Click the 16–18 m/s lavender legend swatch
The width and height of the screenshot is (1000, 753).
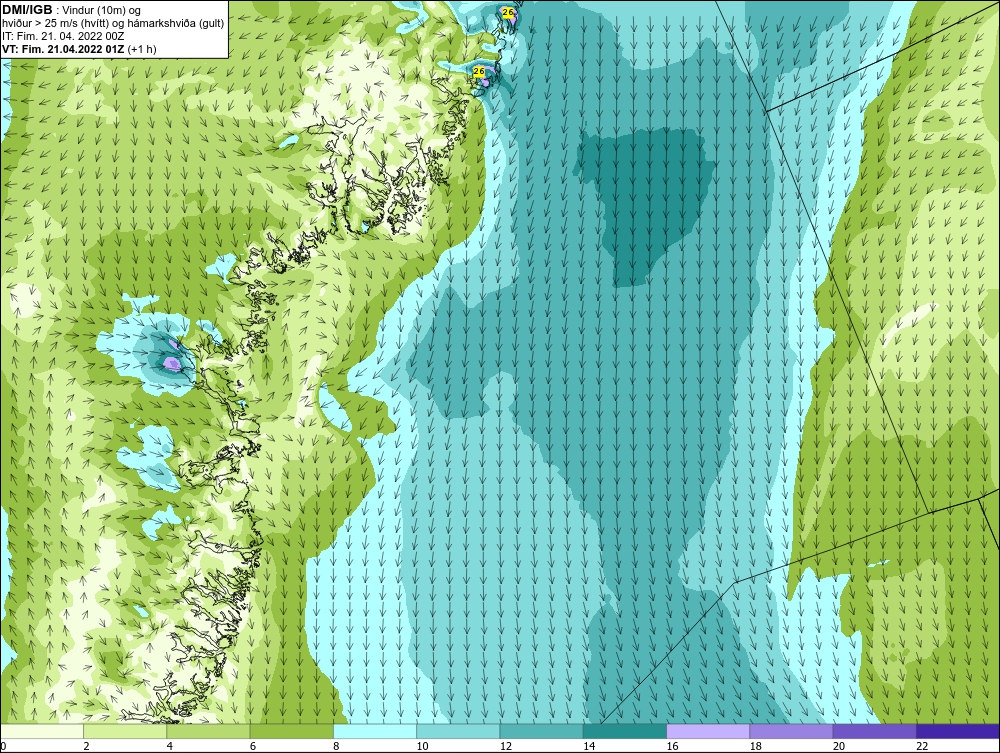point(708,731)
